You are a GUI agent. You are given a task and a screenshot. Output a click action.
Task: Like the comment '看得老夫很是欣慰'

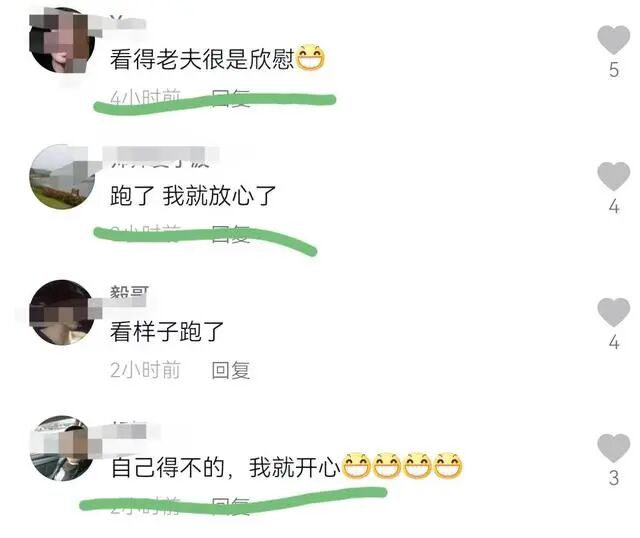pos(613,40)
